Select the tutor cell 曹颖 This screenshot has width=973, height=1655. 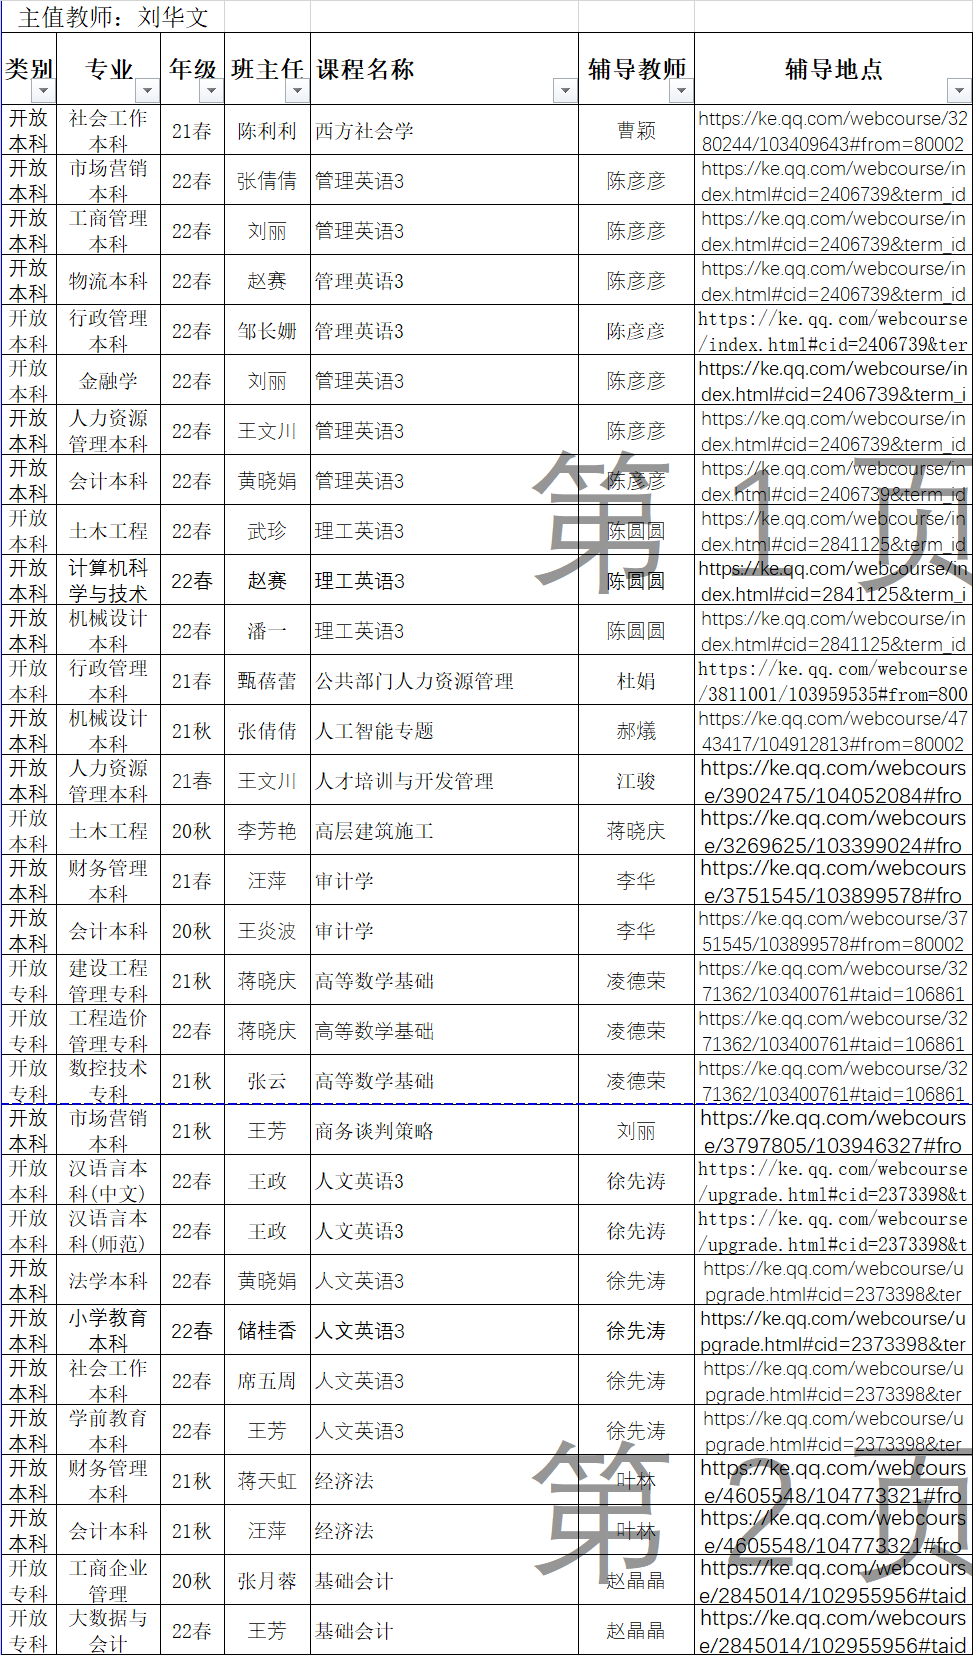tap(636, 130)
